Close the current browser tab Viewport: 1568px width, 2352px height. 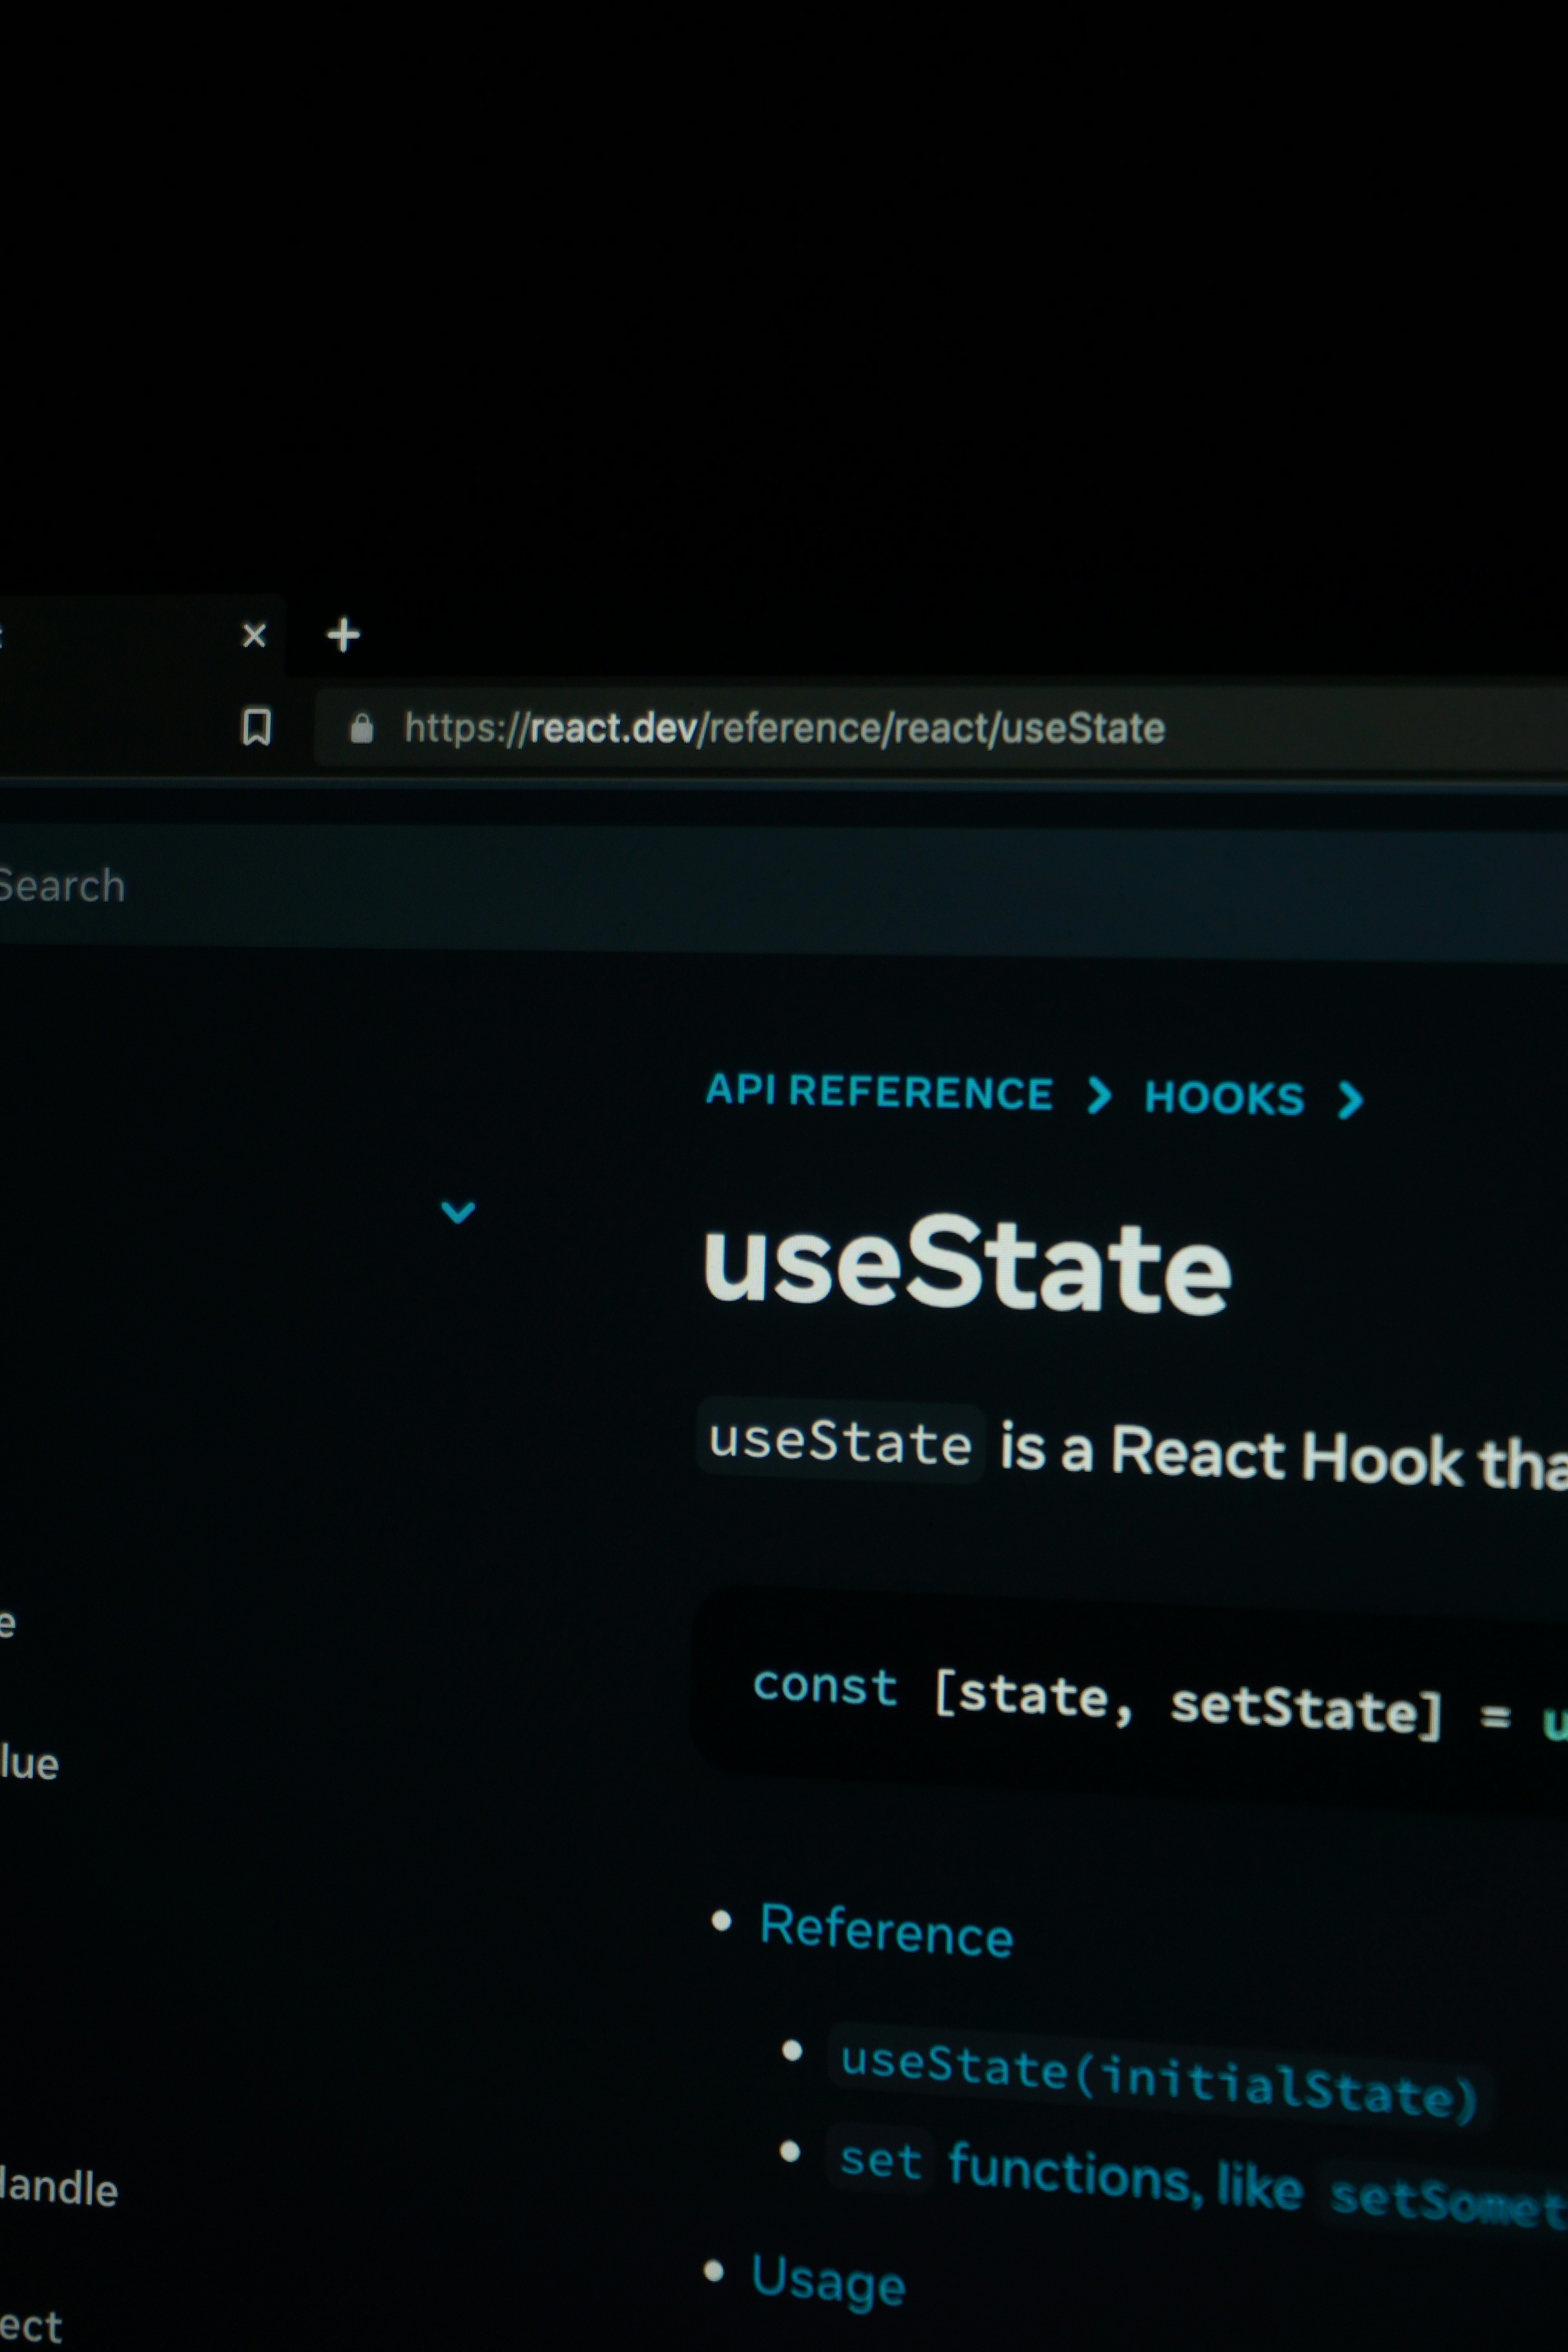tap(255, 635)
